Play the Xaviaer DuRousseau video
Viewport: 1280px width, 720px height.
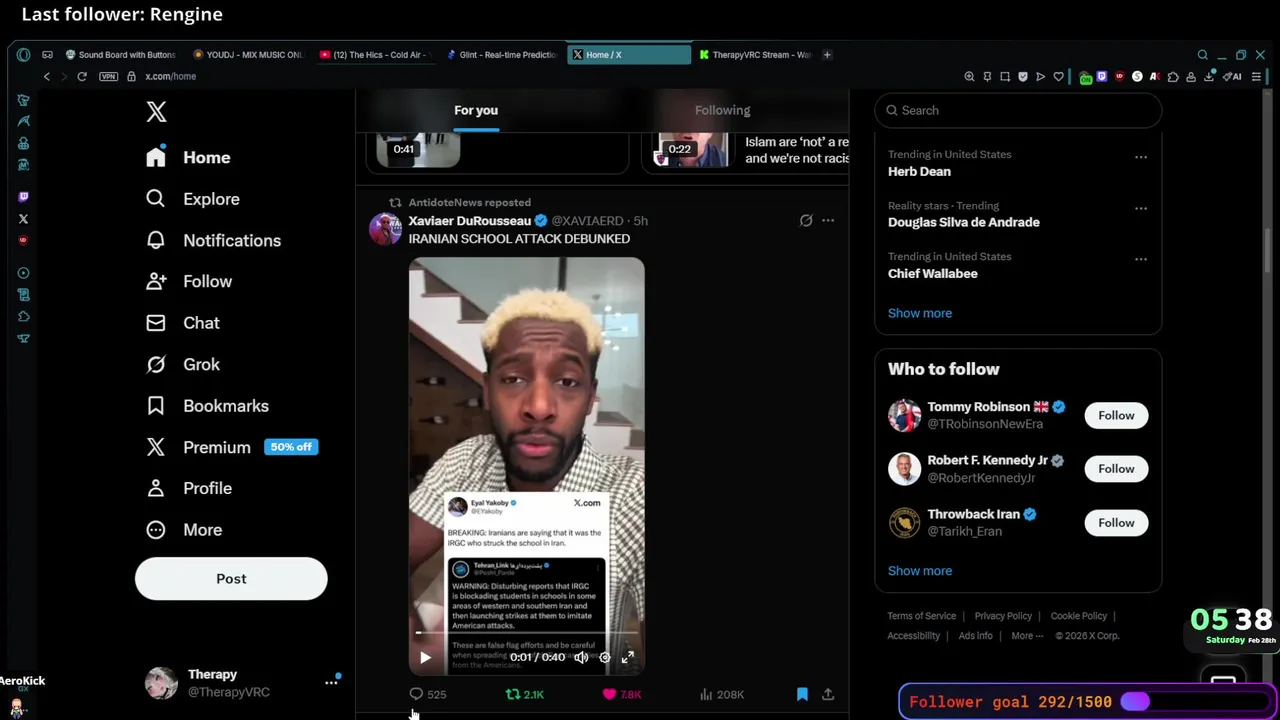click(425, 657)
